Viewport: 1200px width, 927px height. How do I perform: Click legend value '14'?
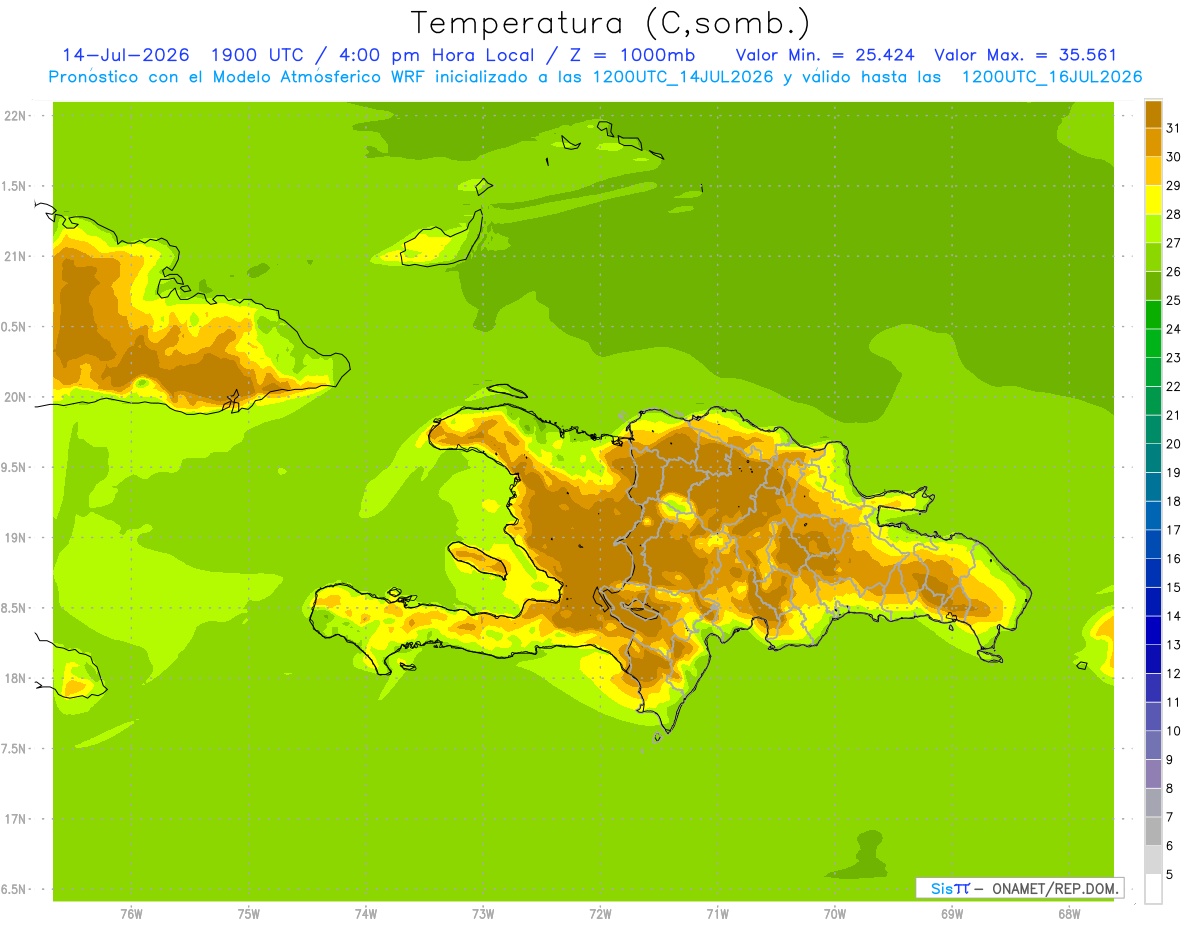1173,617
